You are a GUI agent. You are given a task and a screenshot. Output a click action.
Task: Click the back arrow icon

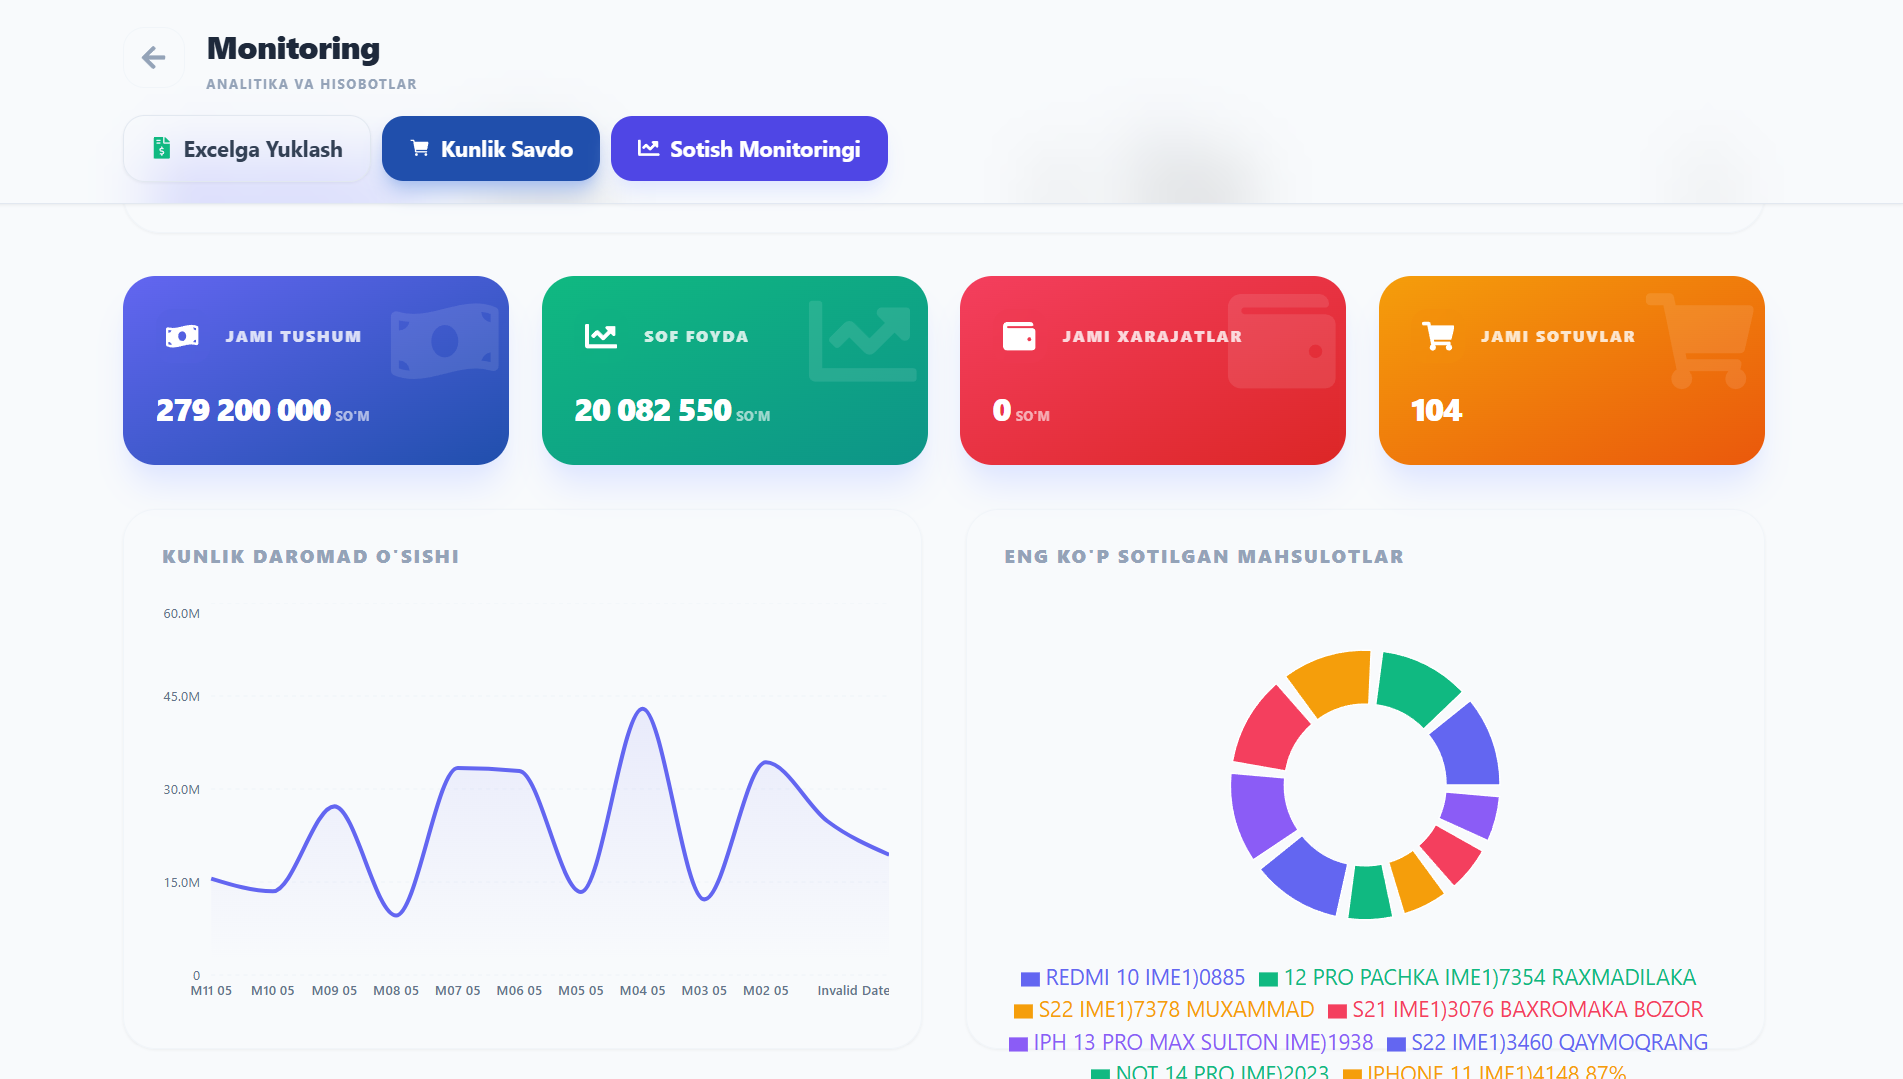click(153, 58)
